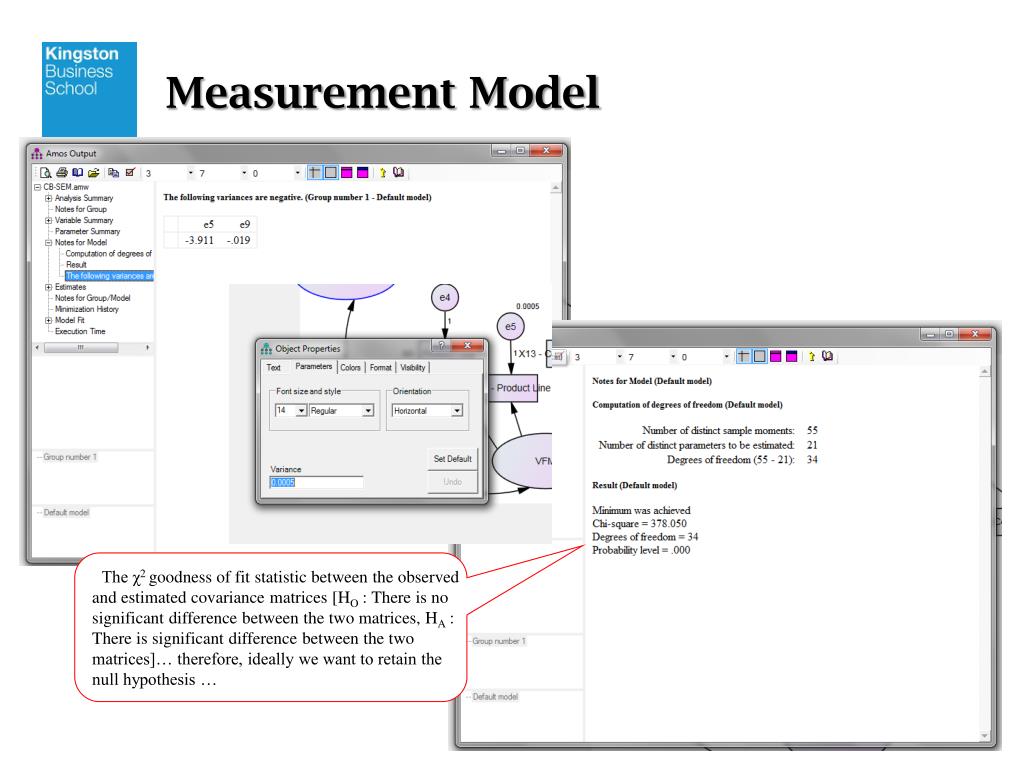The width and height of the screenshot is (1024, 768).
Task: Open the help book icon in right output window toolbar
Action: click(827, 356)
